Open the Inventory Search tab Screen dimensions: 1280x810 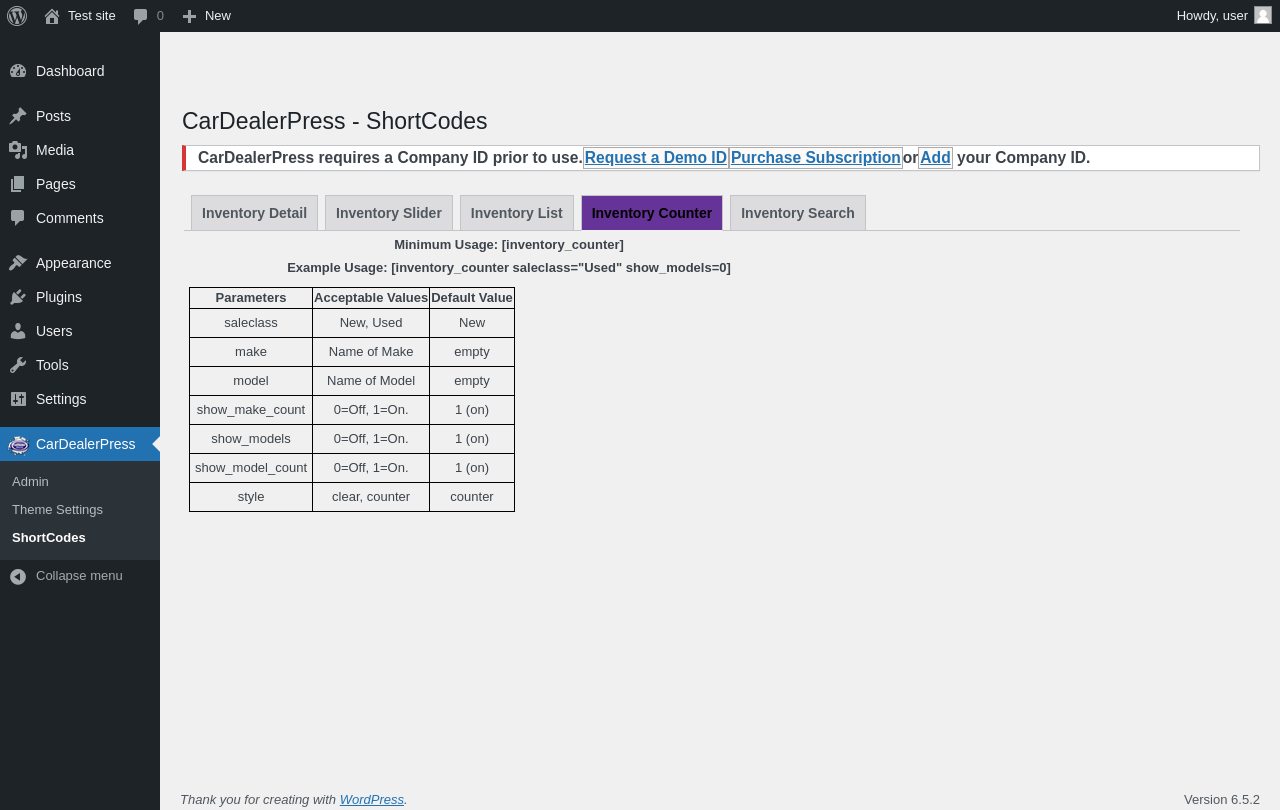pyautogui.click(x=798, y=213)
